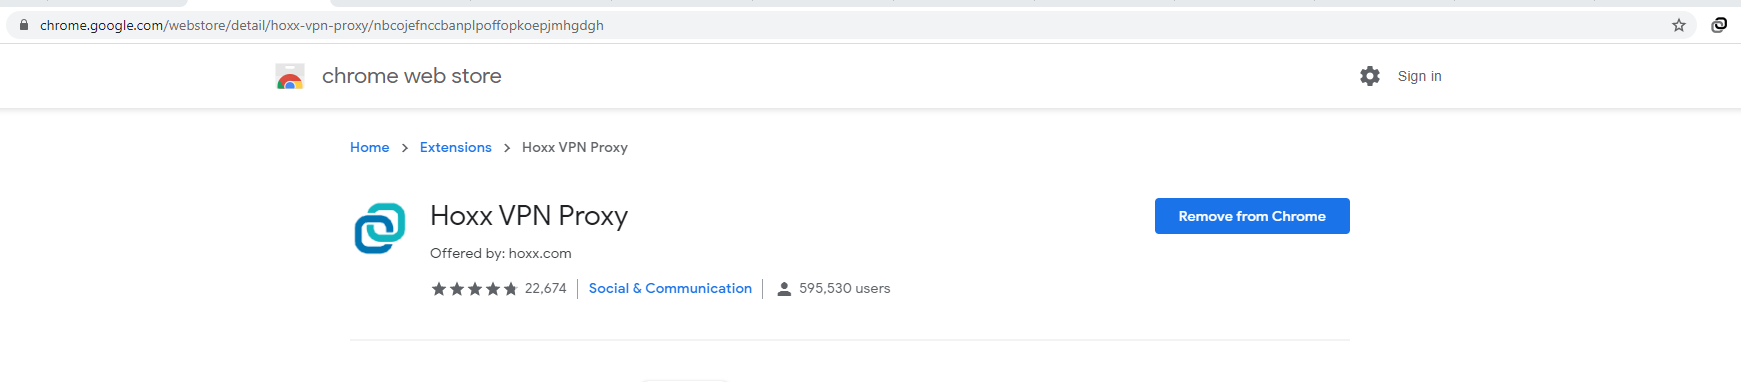Click the Chrome Web Store rainbow logo
Screen dimensions: 1741x382
[290, 76]
